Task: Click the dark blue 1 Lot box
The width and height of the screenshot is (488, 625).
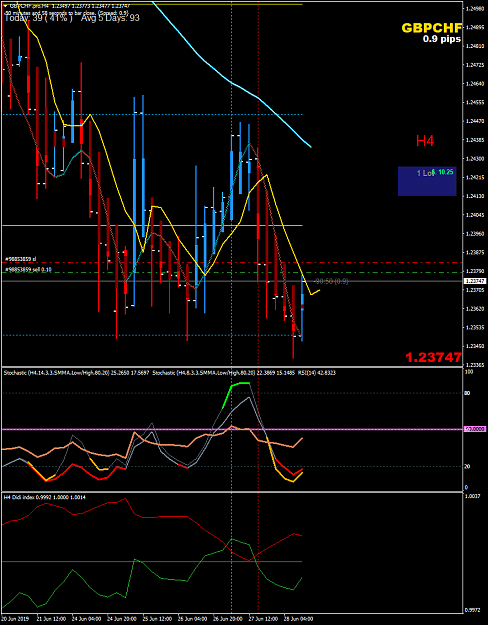Action: click(x=427, y=181)
